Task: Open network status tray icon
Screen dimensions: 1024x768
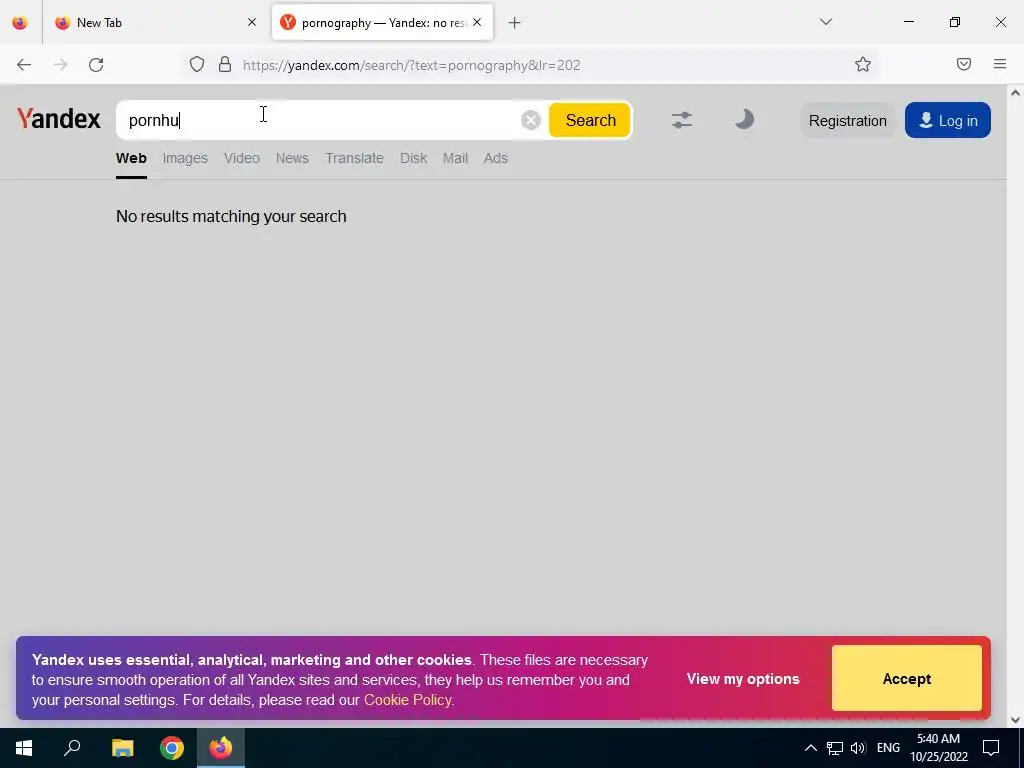Action: click(835, 748)
